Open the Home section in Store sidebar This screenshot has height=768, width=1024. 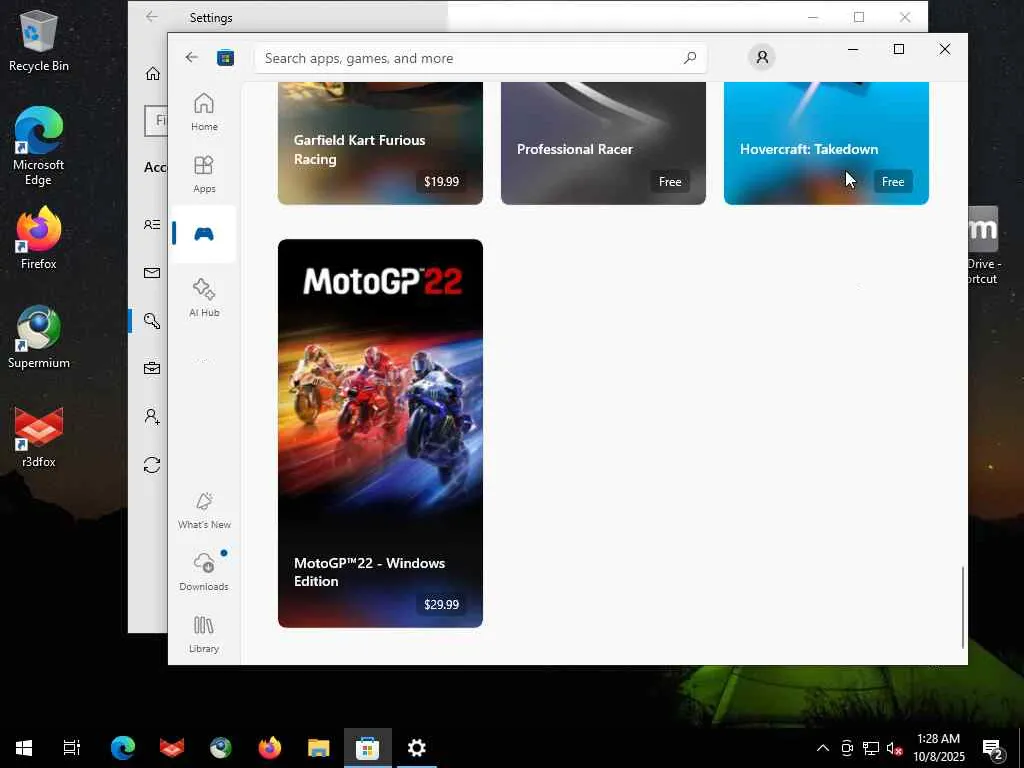[204, 112]
